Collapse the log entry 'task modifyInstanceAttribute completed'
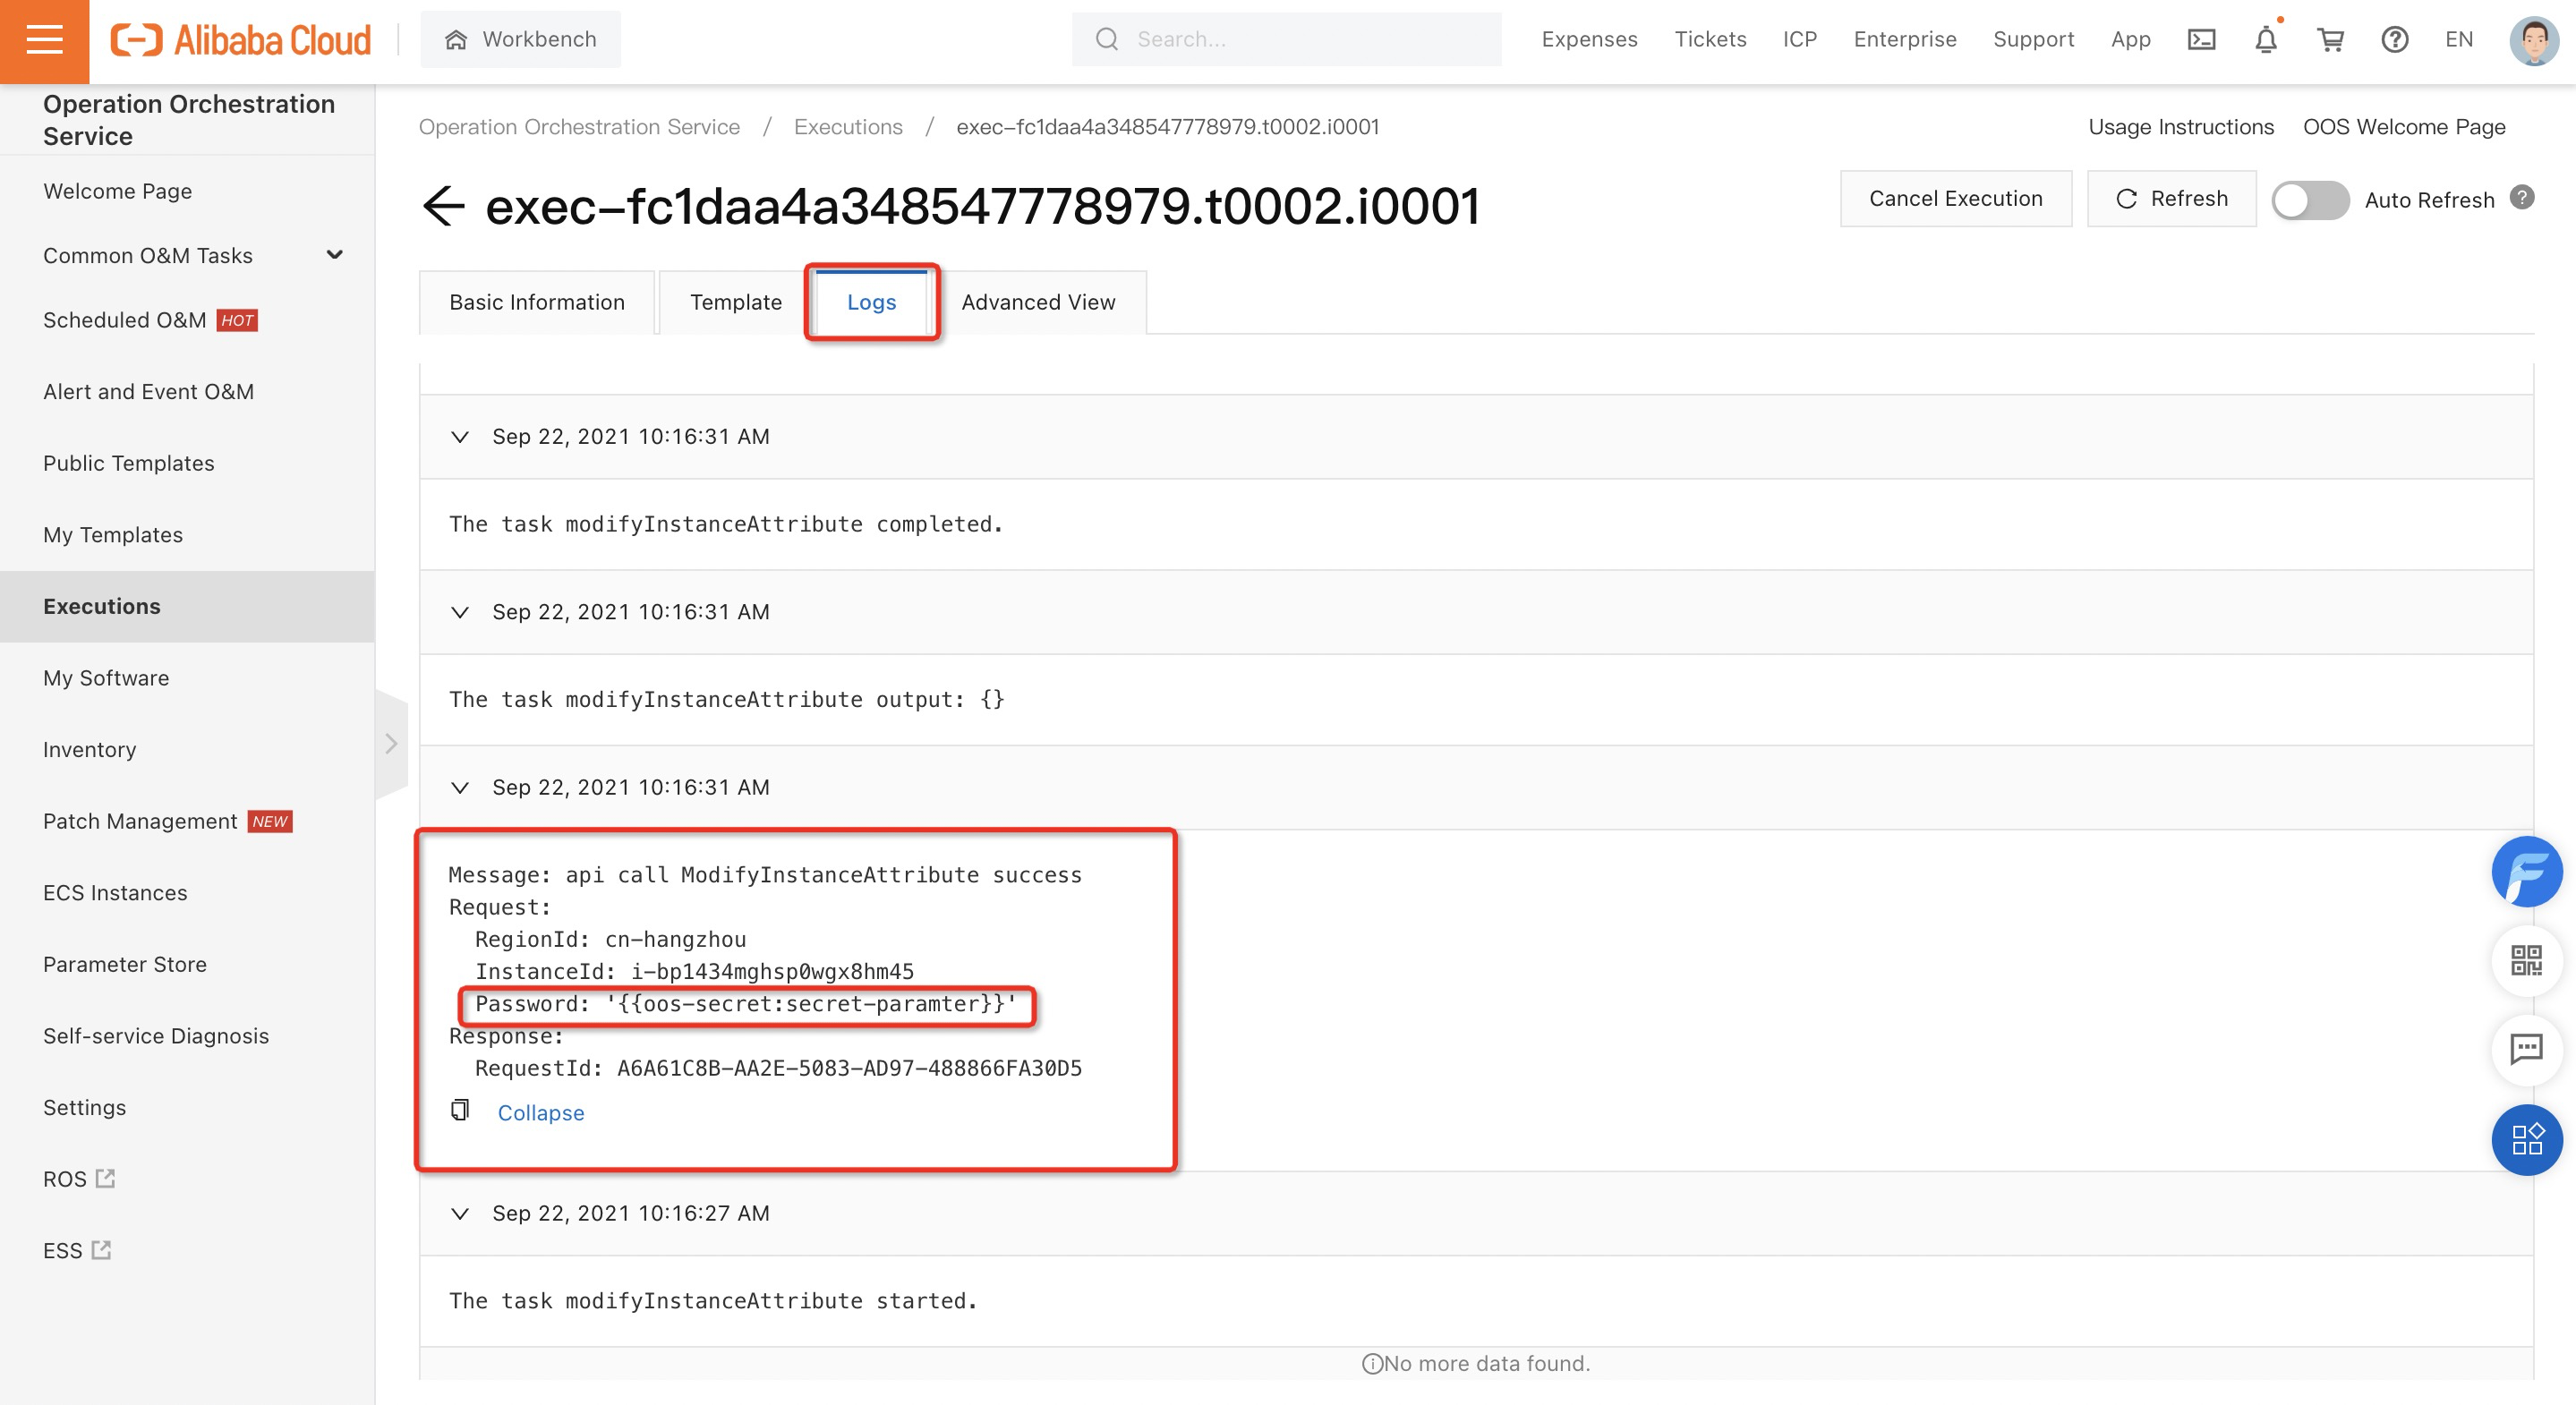The width and height of the screenshot is (2576, 1405). pyautogui.click(x=459, y=437)
